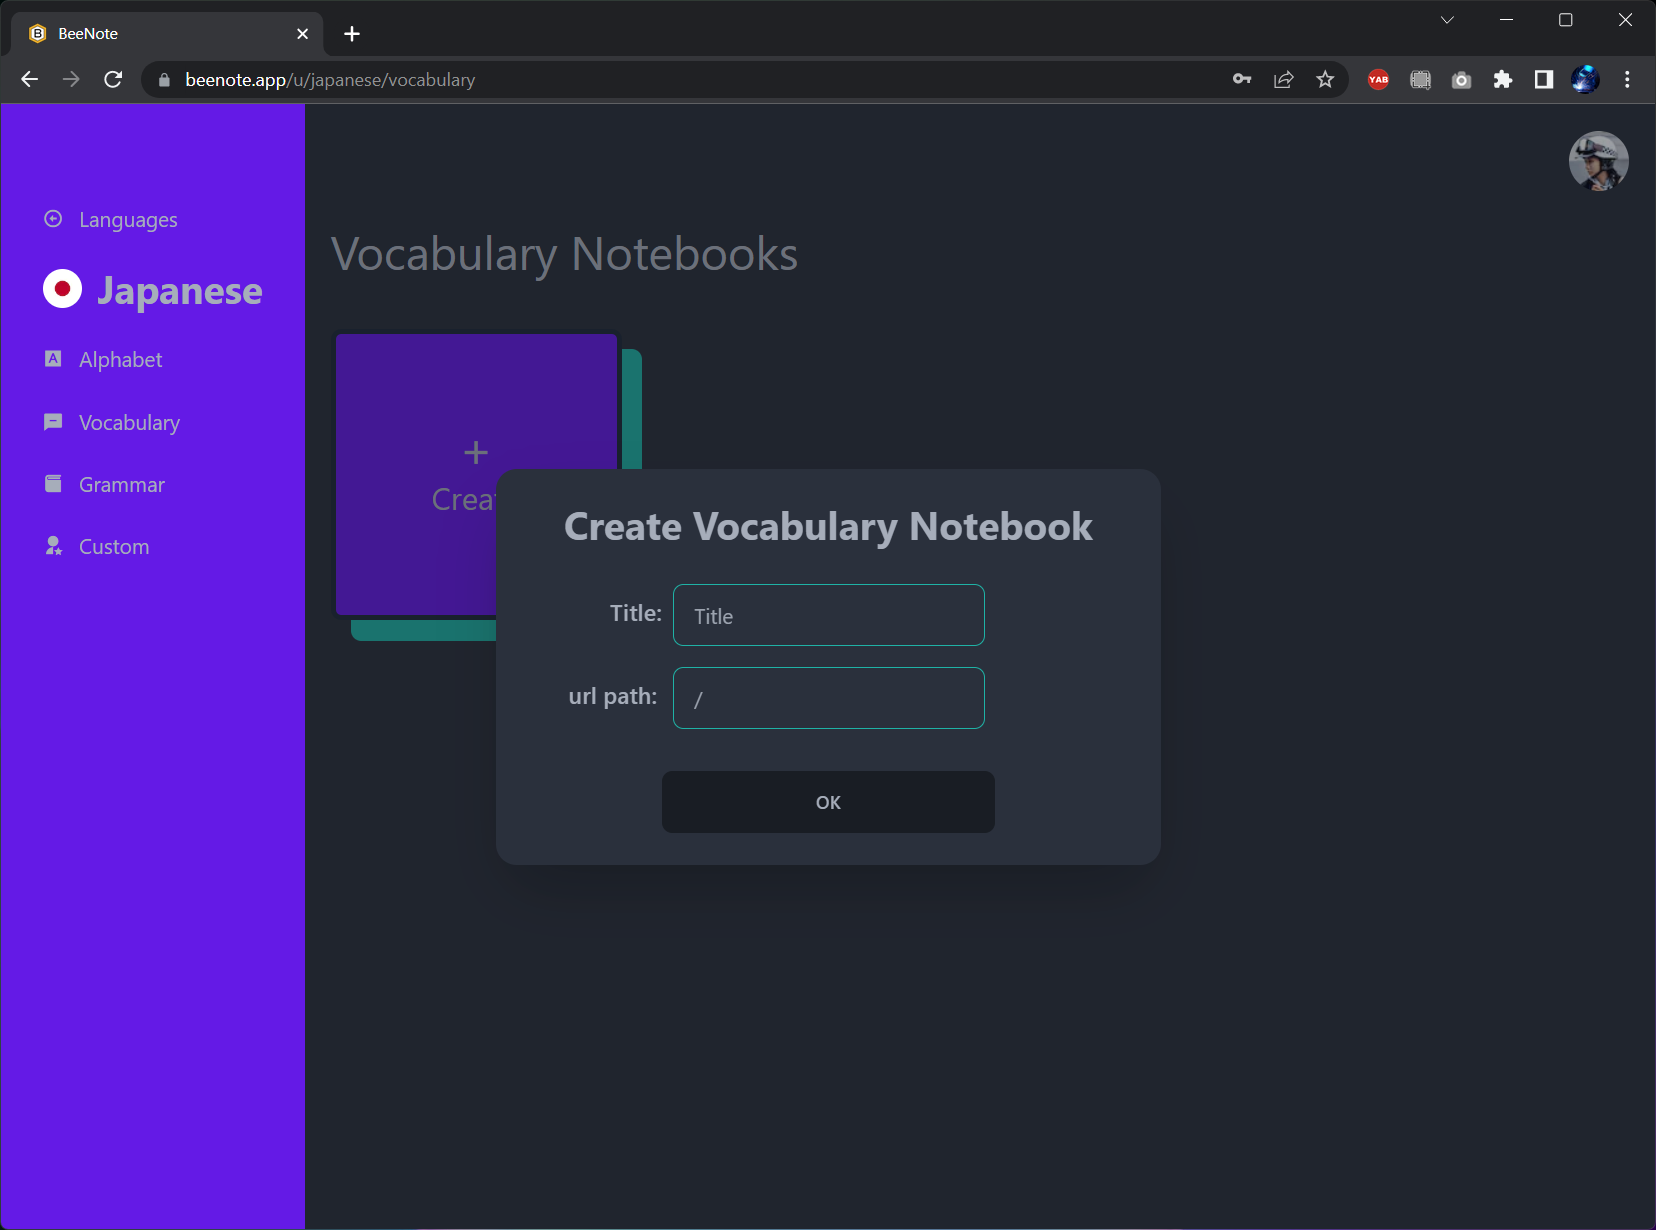Select the BeeNote browser tab
The width and height of the screenshot is (1656, 1230).
(167, 34)
